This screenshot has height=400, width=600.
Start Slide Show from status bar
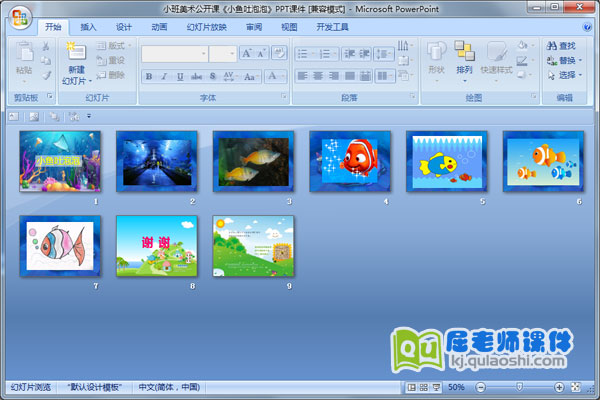436,387
